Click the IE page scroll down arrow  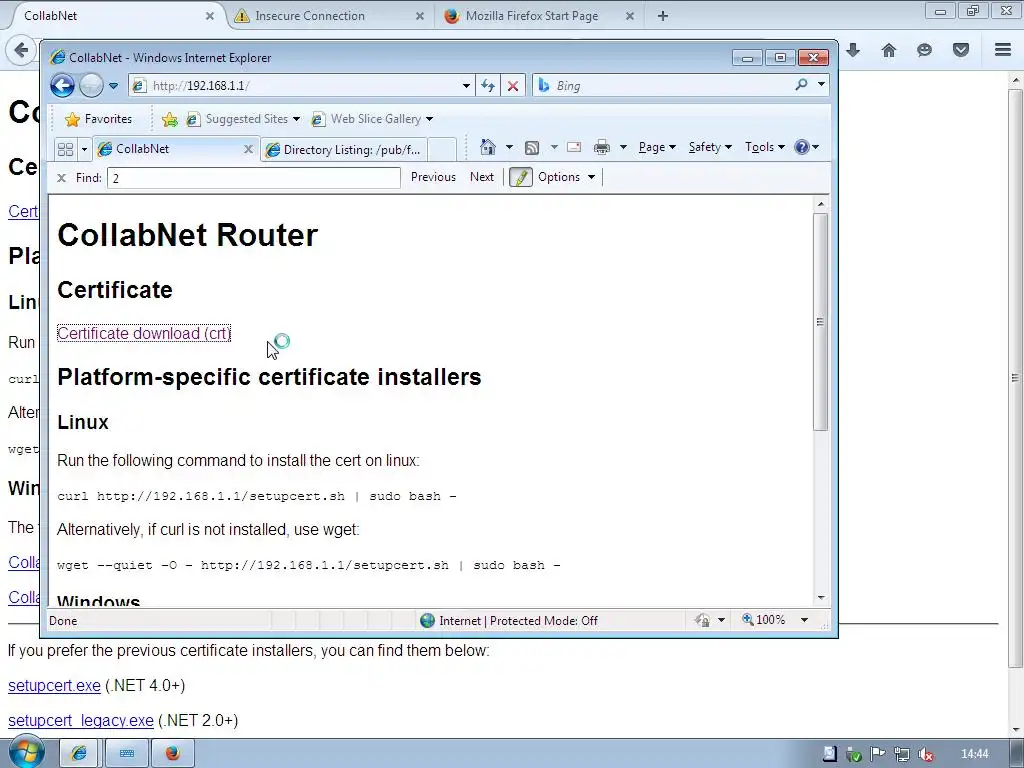point(821,598)
